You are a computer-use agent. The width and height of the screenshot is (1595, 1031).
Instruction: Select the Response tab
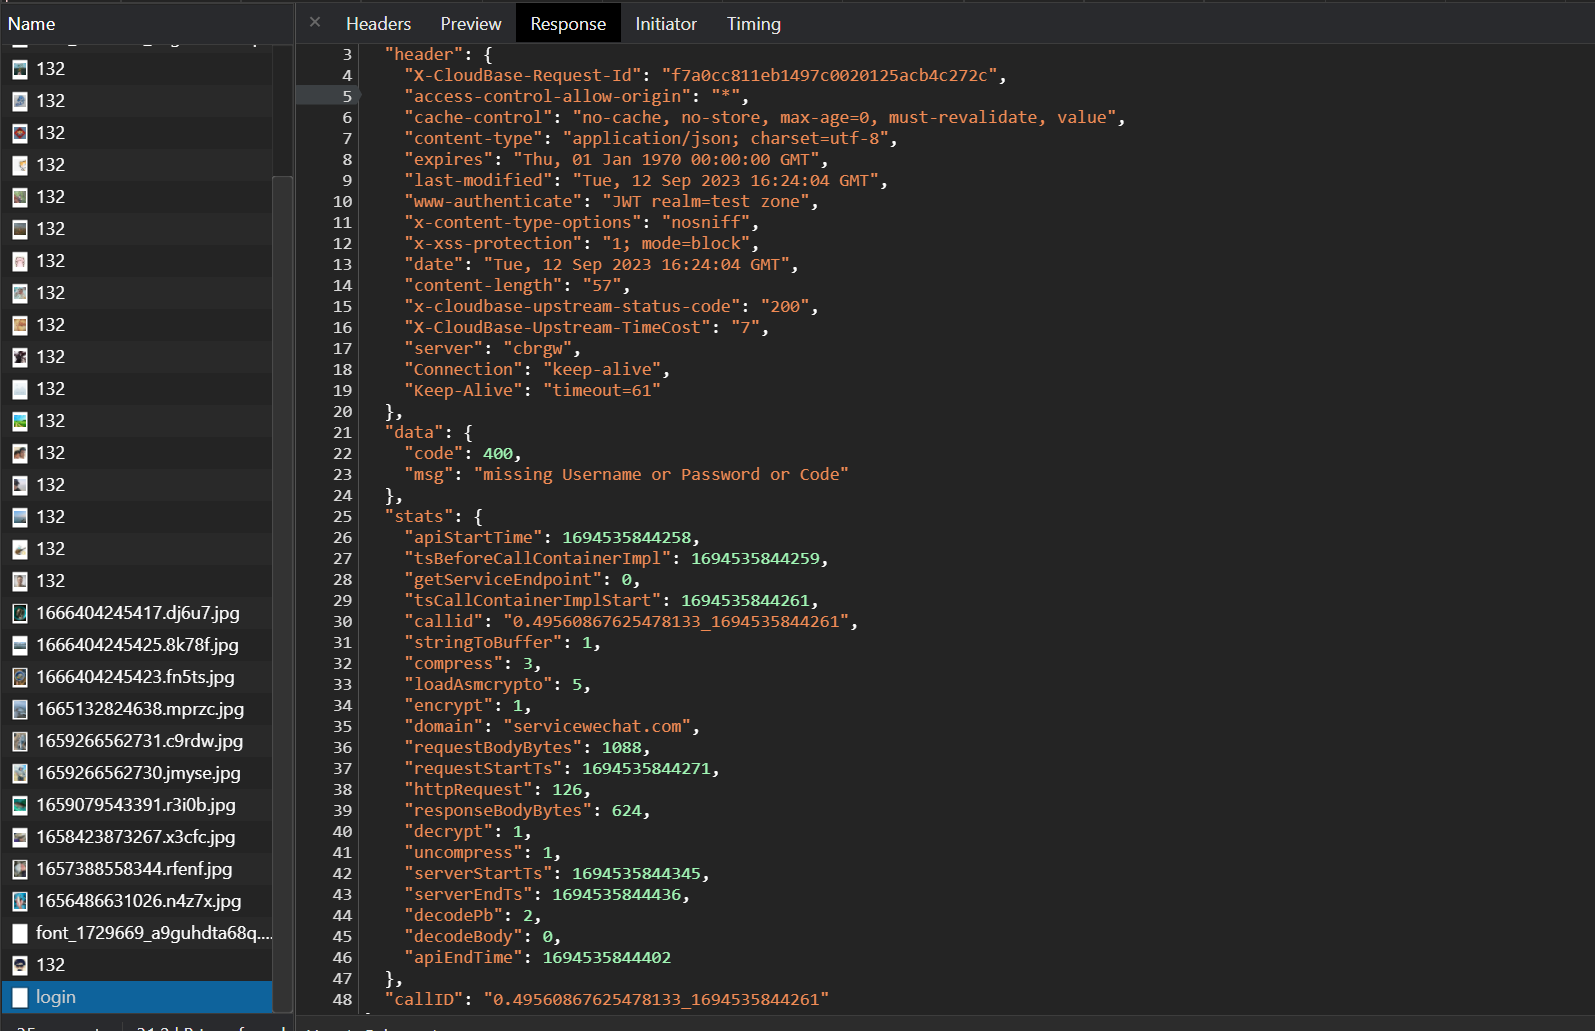[568, 24]
